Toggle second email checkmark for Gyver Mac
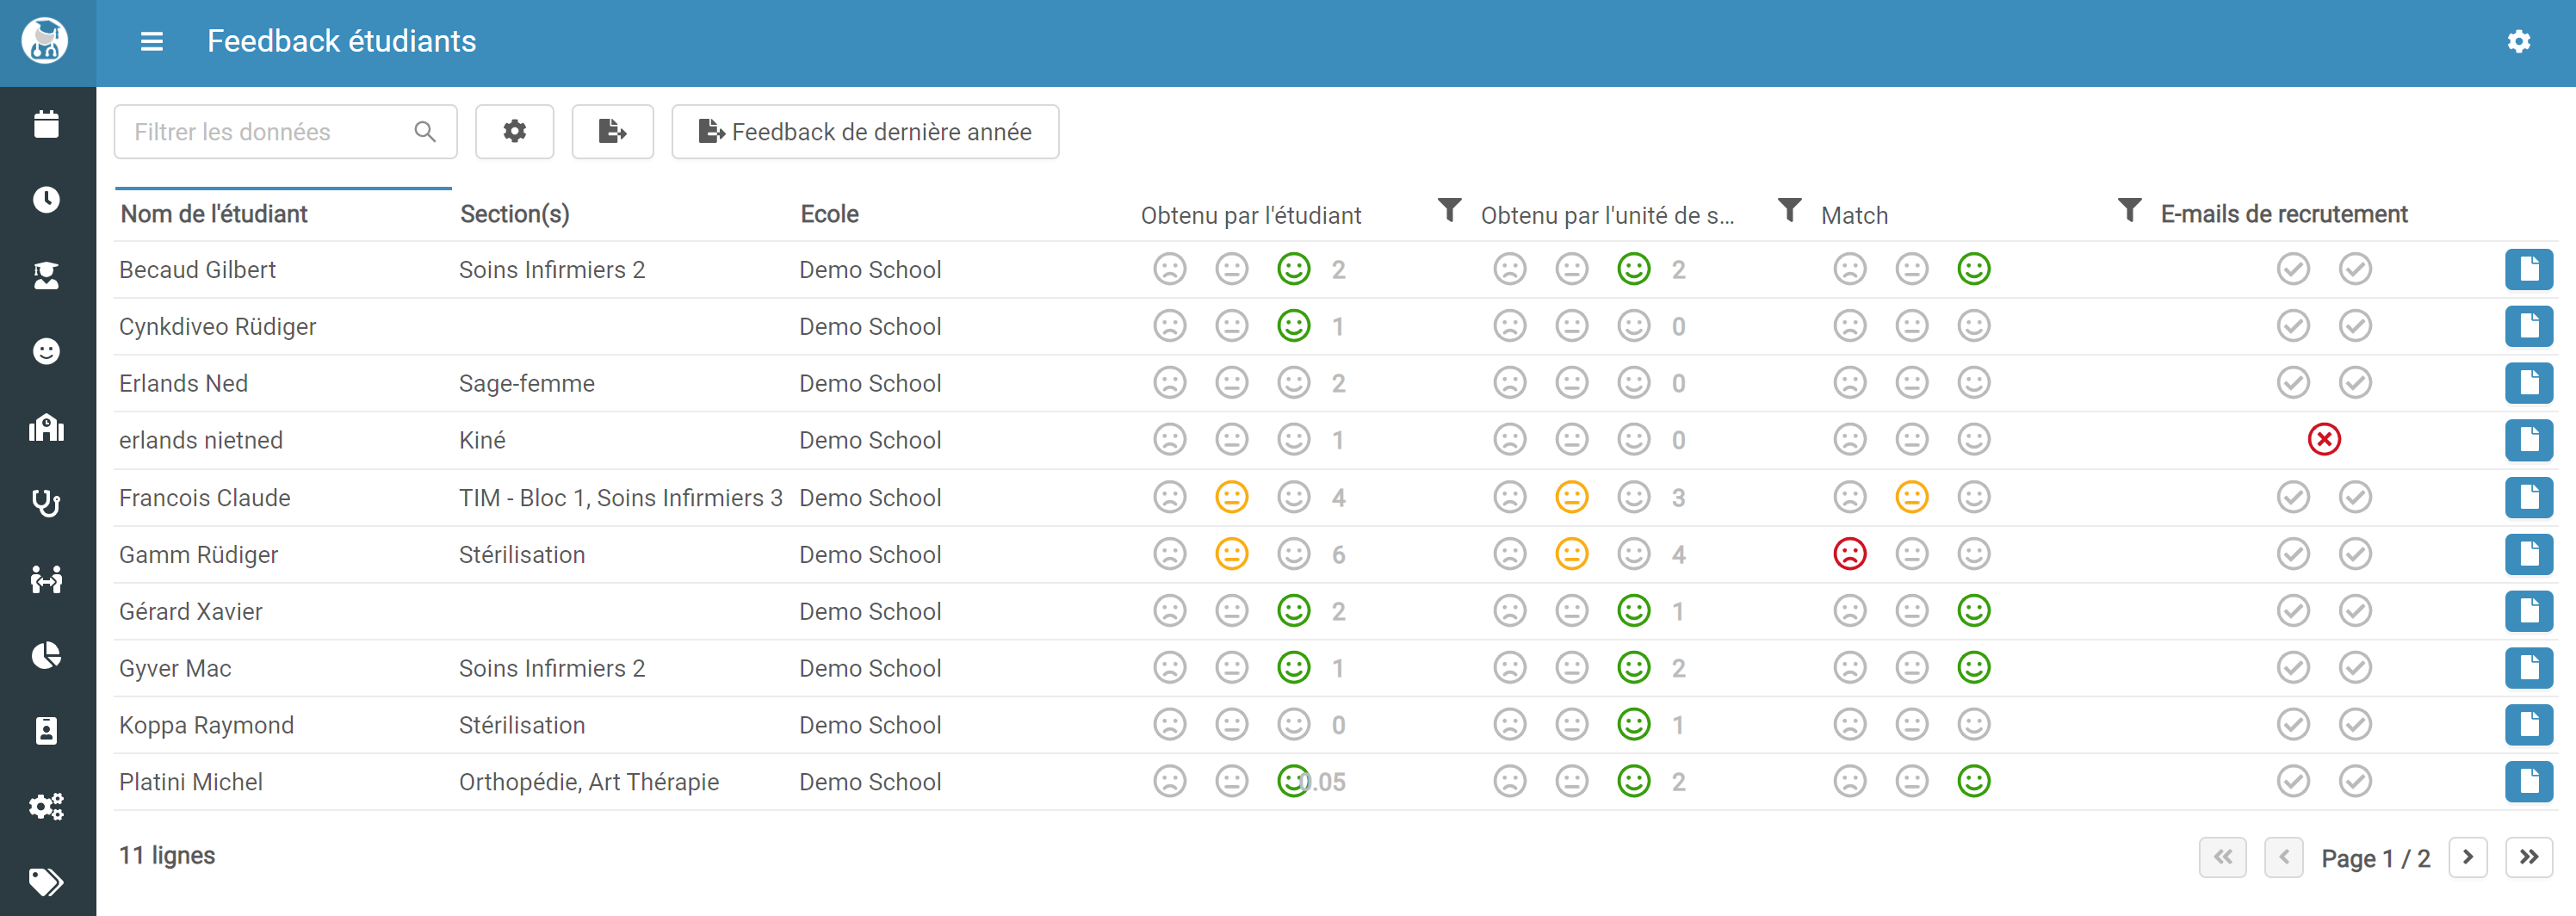The width and height of the screenshot is (2576, 916). [x=2355, y=668]
